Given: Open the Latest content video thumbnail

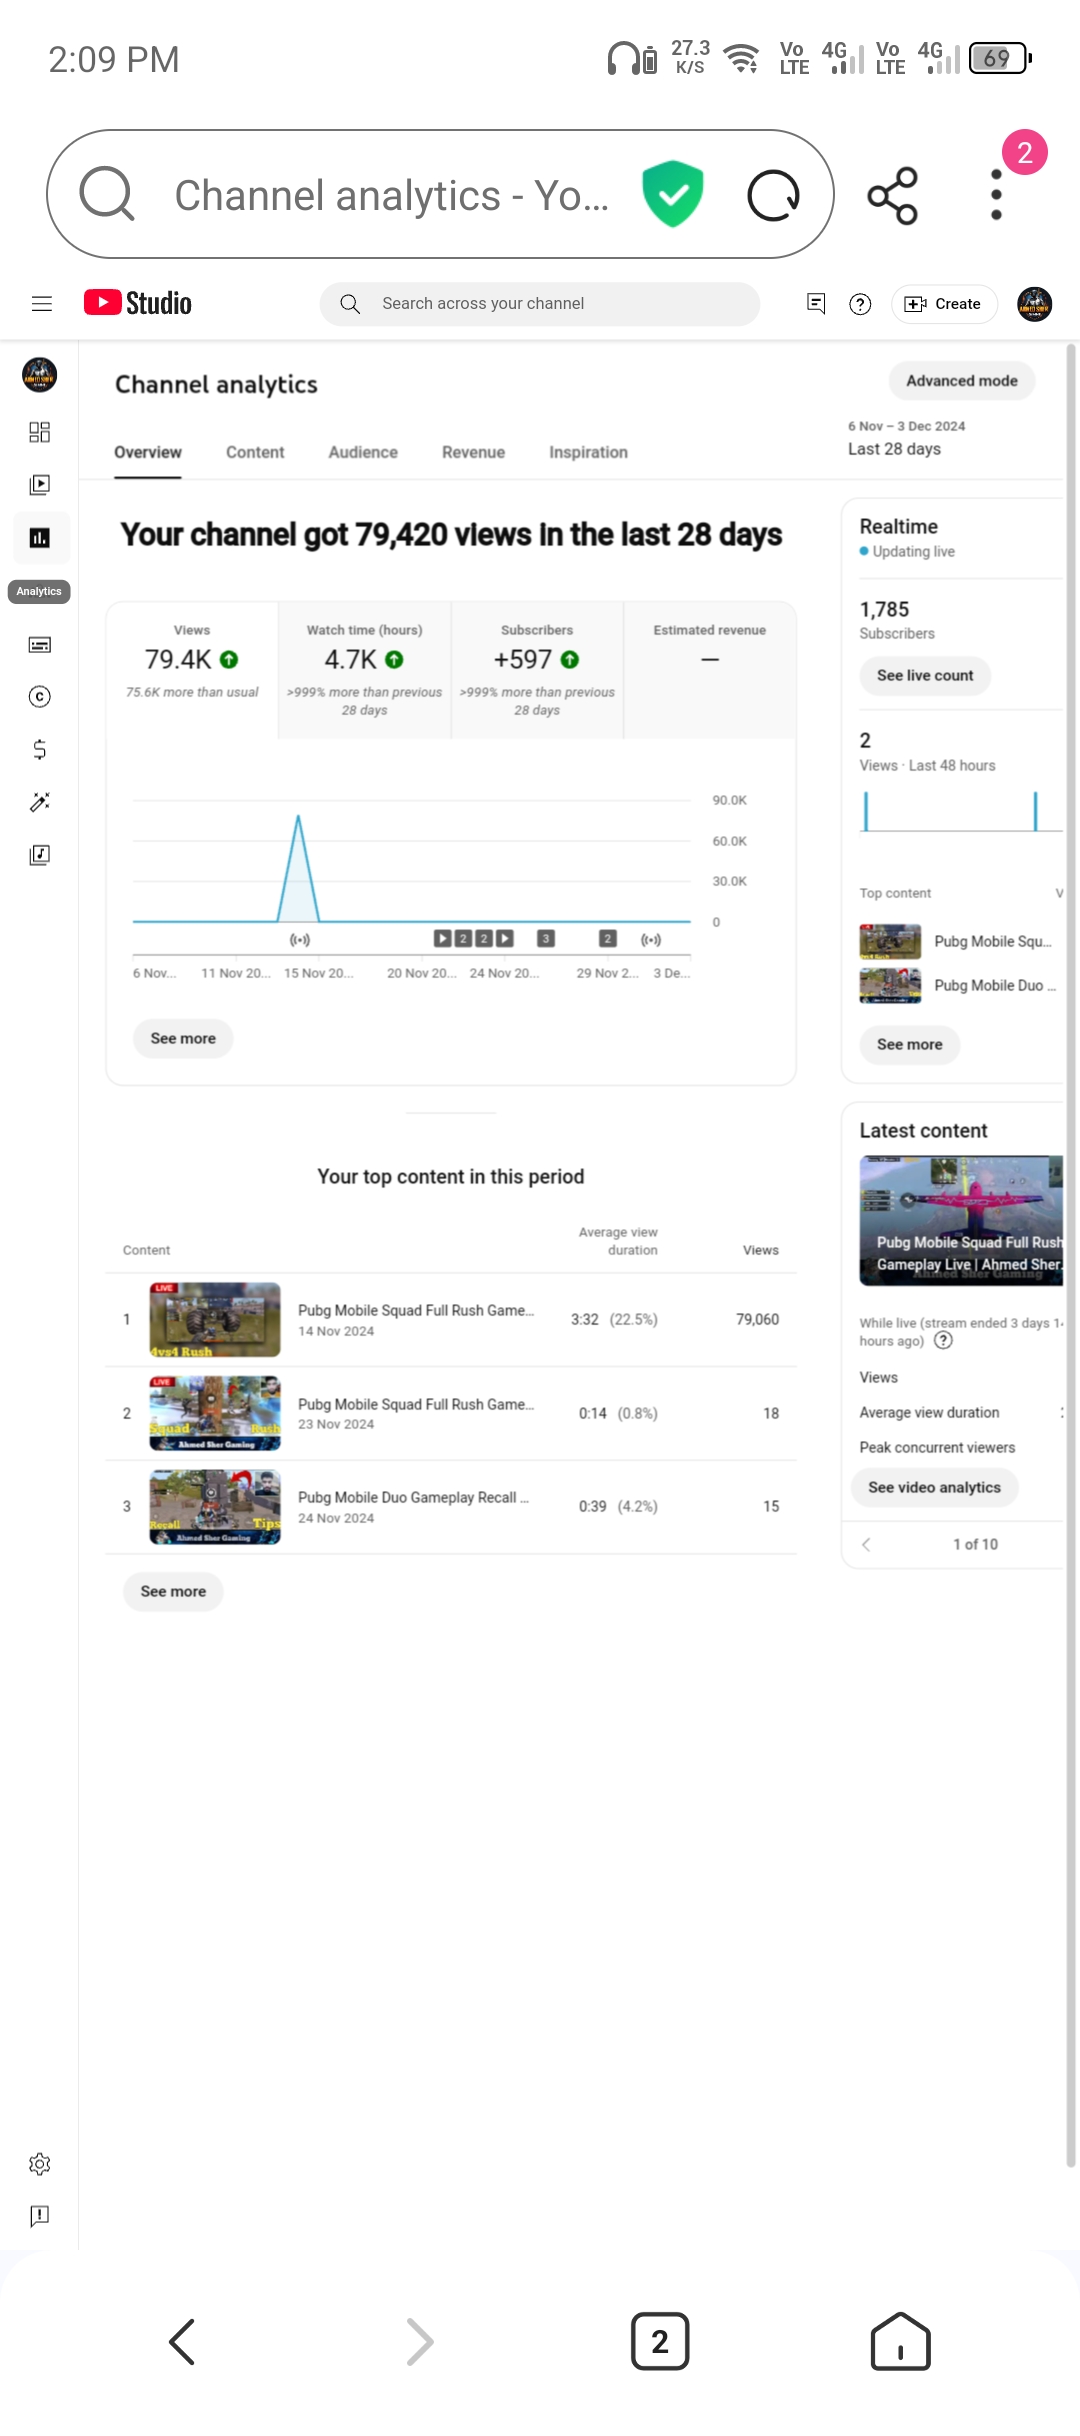Looking at the screenshot, I should 962,1221.
